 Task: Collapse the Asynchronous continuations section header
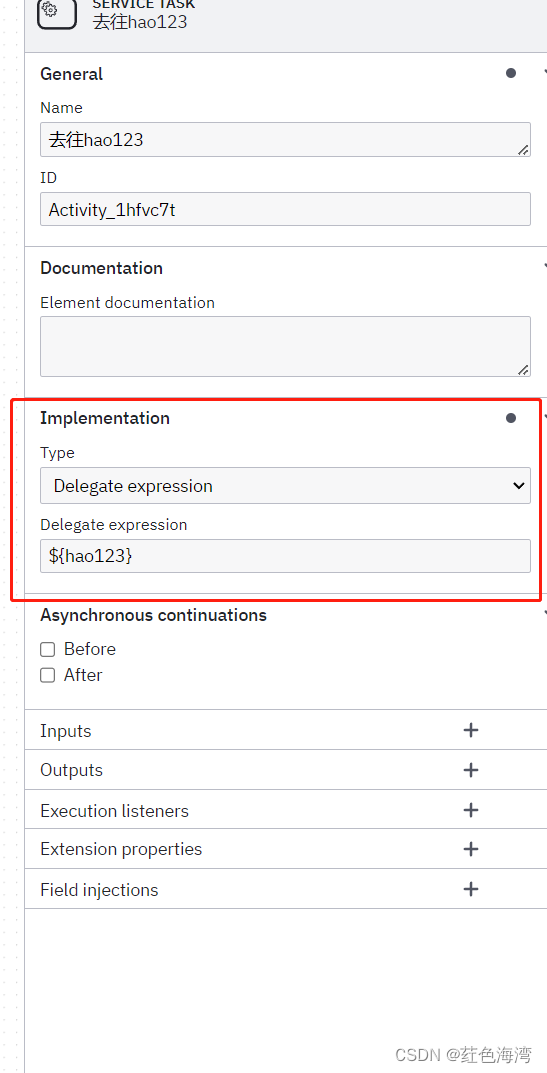tap(285, 615)
